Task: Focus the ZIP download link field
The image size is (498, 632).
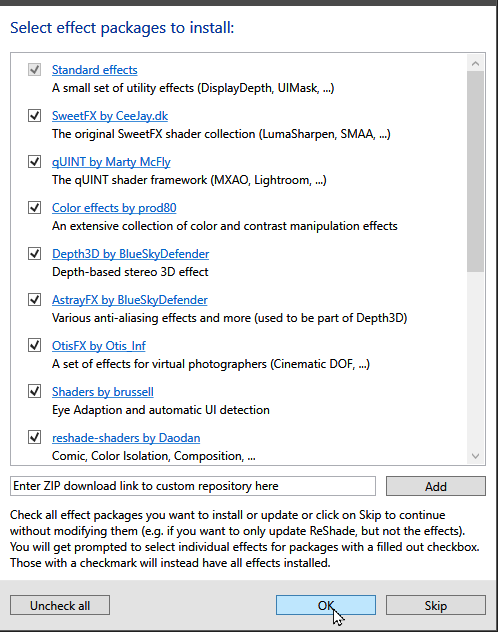Action: 193,486
